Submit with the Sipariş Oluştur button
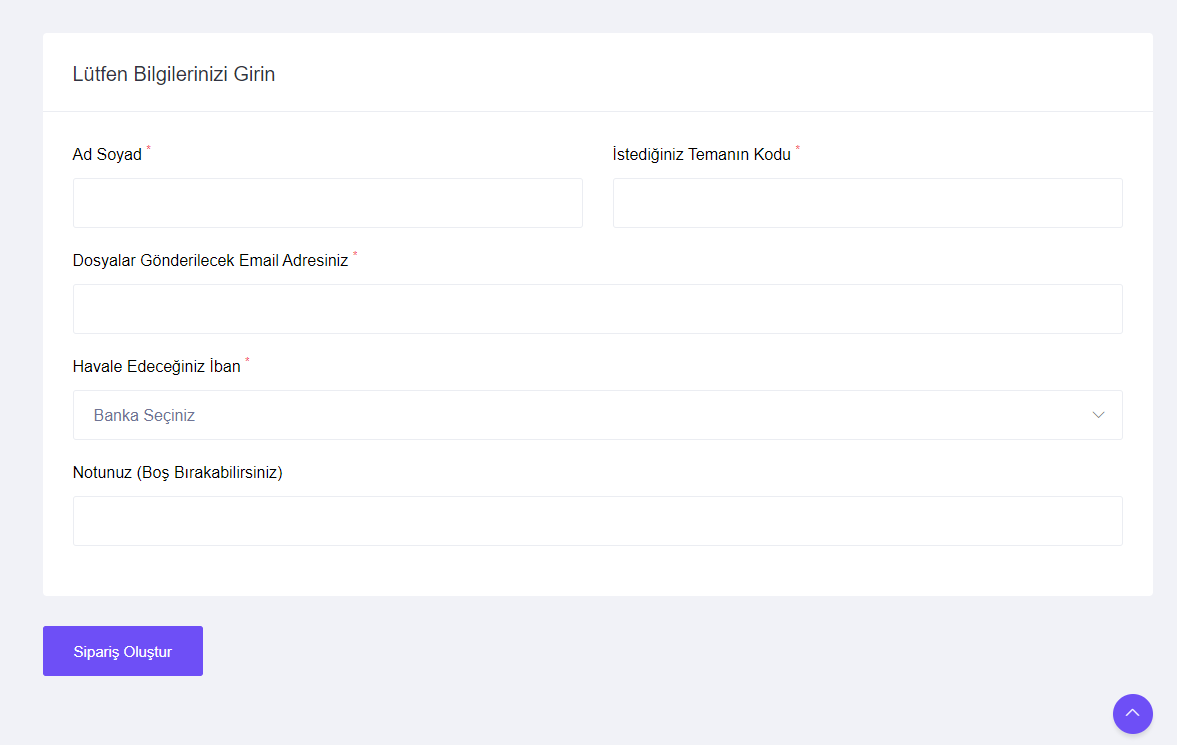 pyautogui.click(x=122, y=651)
